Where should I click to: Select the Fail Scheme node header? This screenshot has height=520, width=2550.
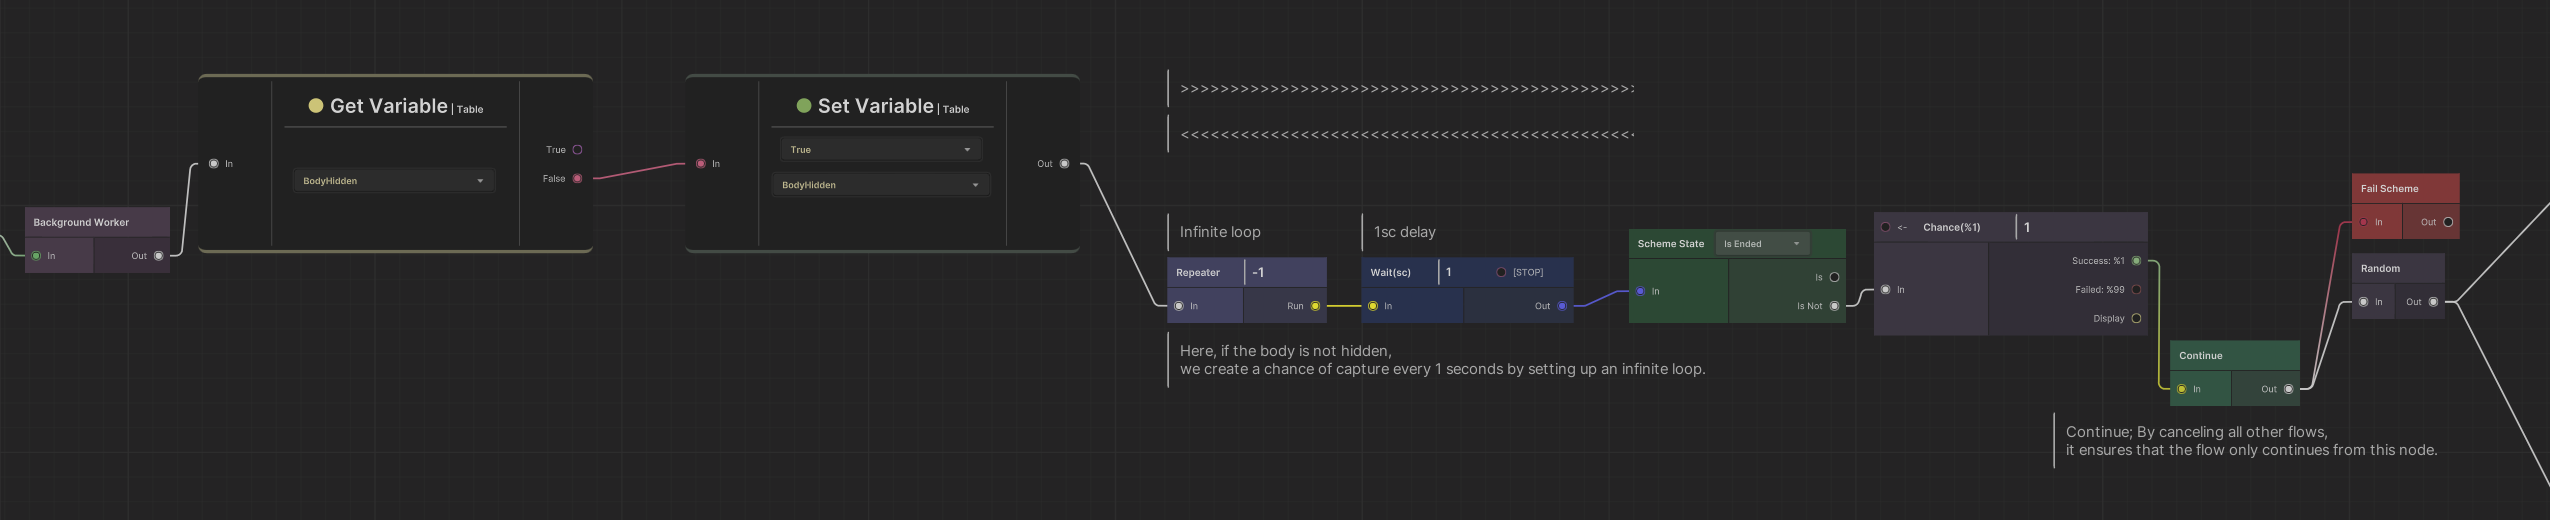click(2404, 188)
